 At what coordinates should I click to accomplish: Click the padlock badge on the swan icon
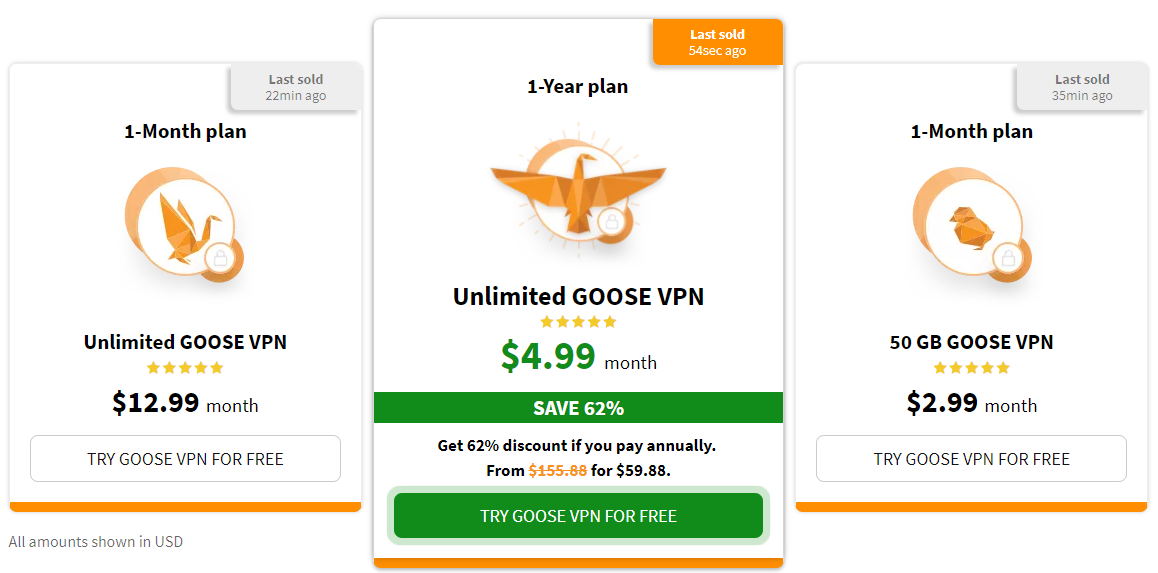tap(219, 257)
